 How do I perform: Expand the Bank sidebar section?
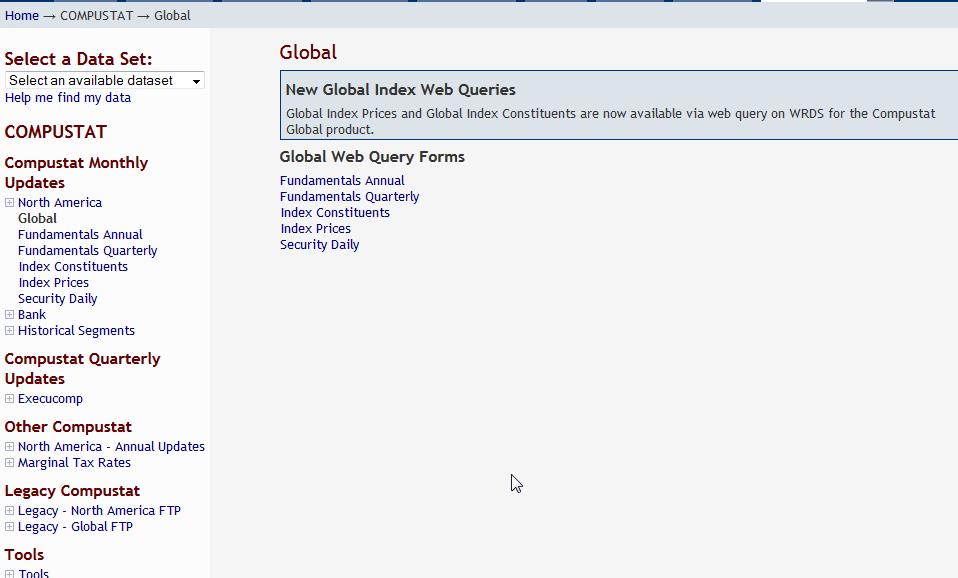coord(9,314)
